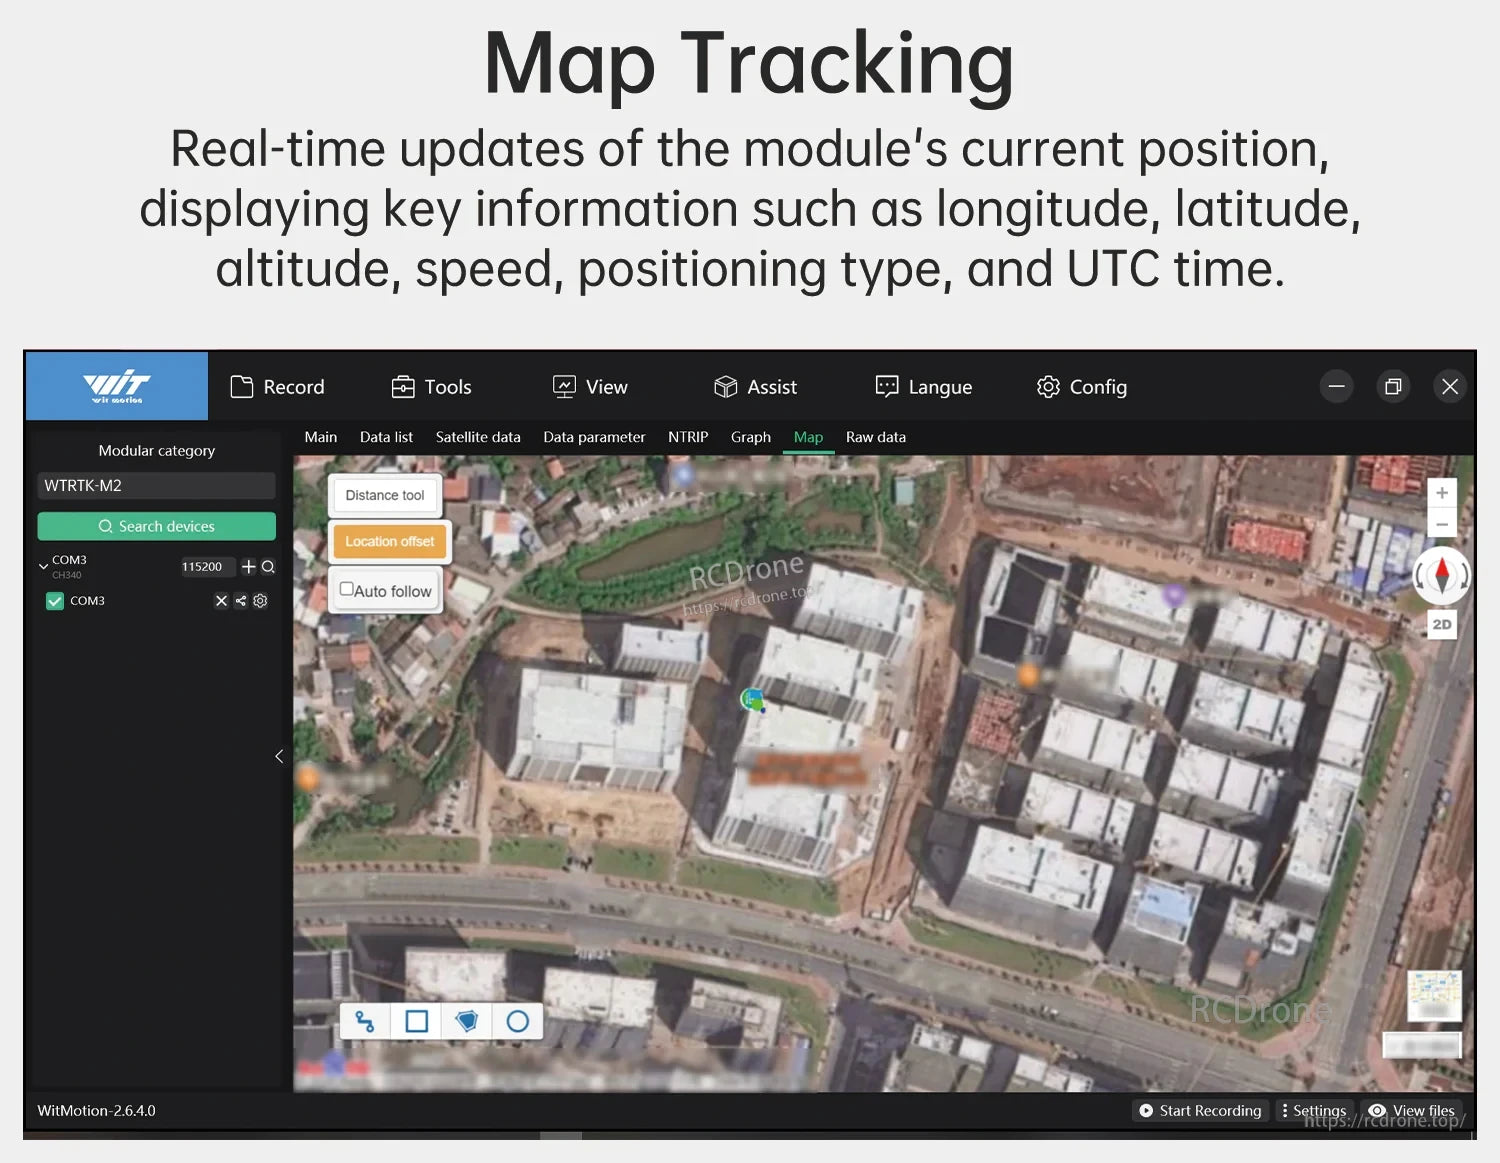Open the Data parameter tab
1500x1163 pixels.
pos(594,437)
